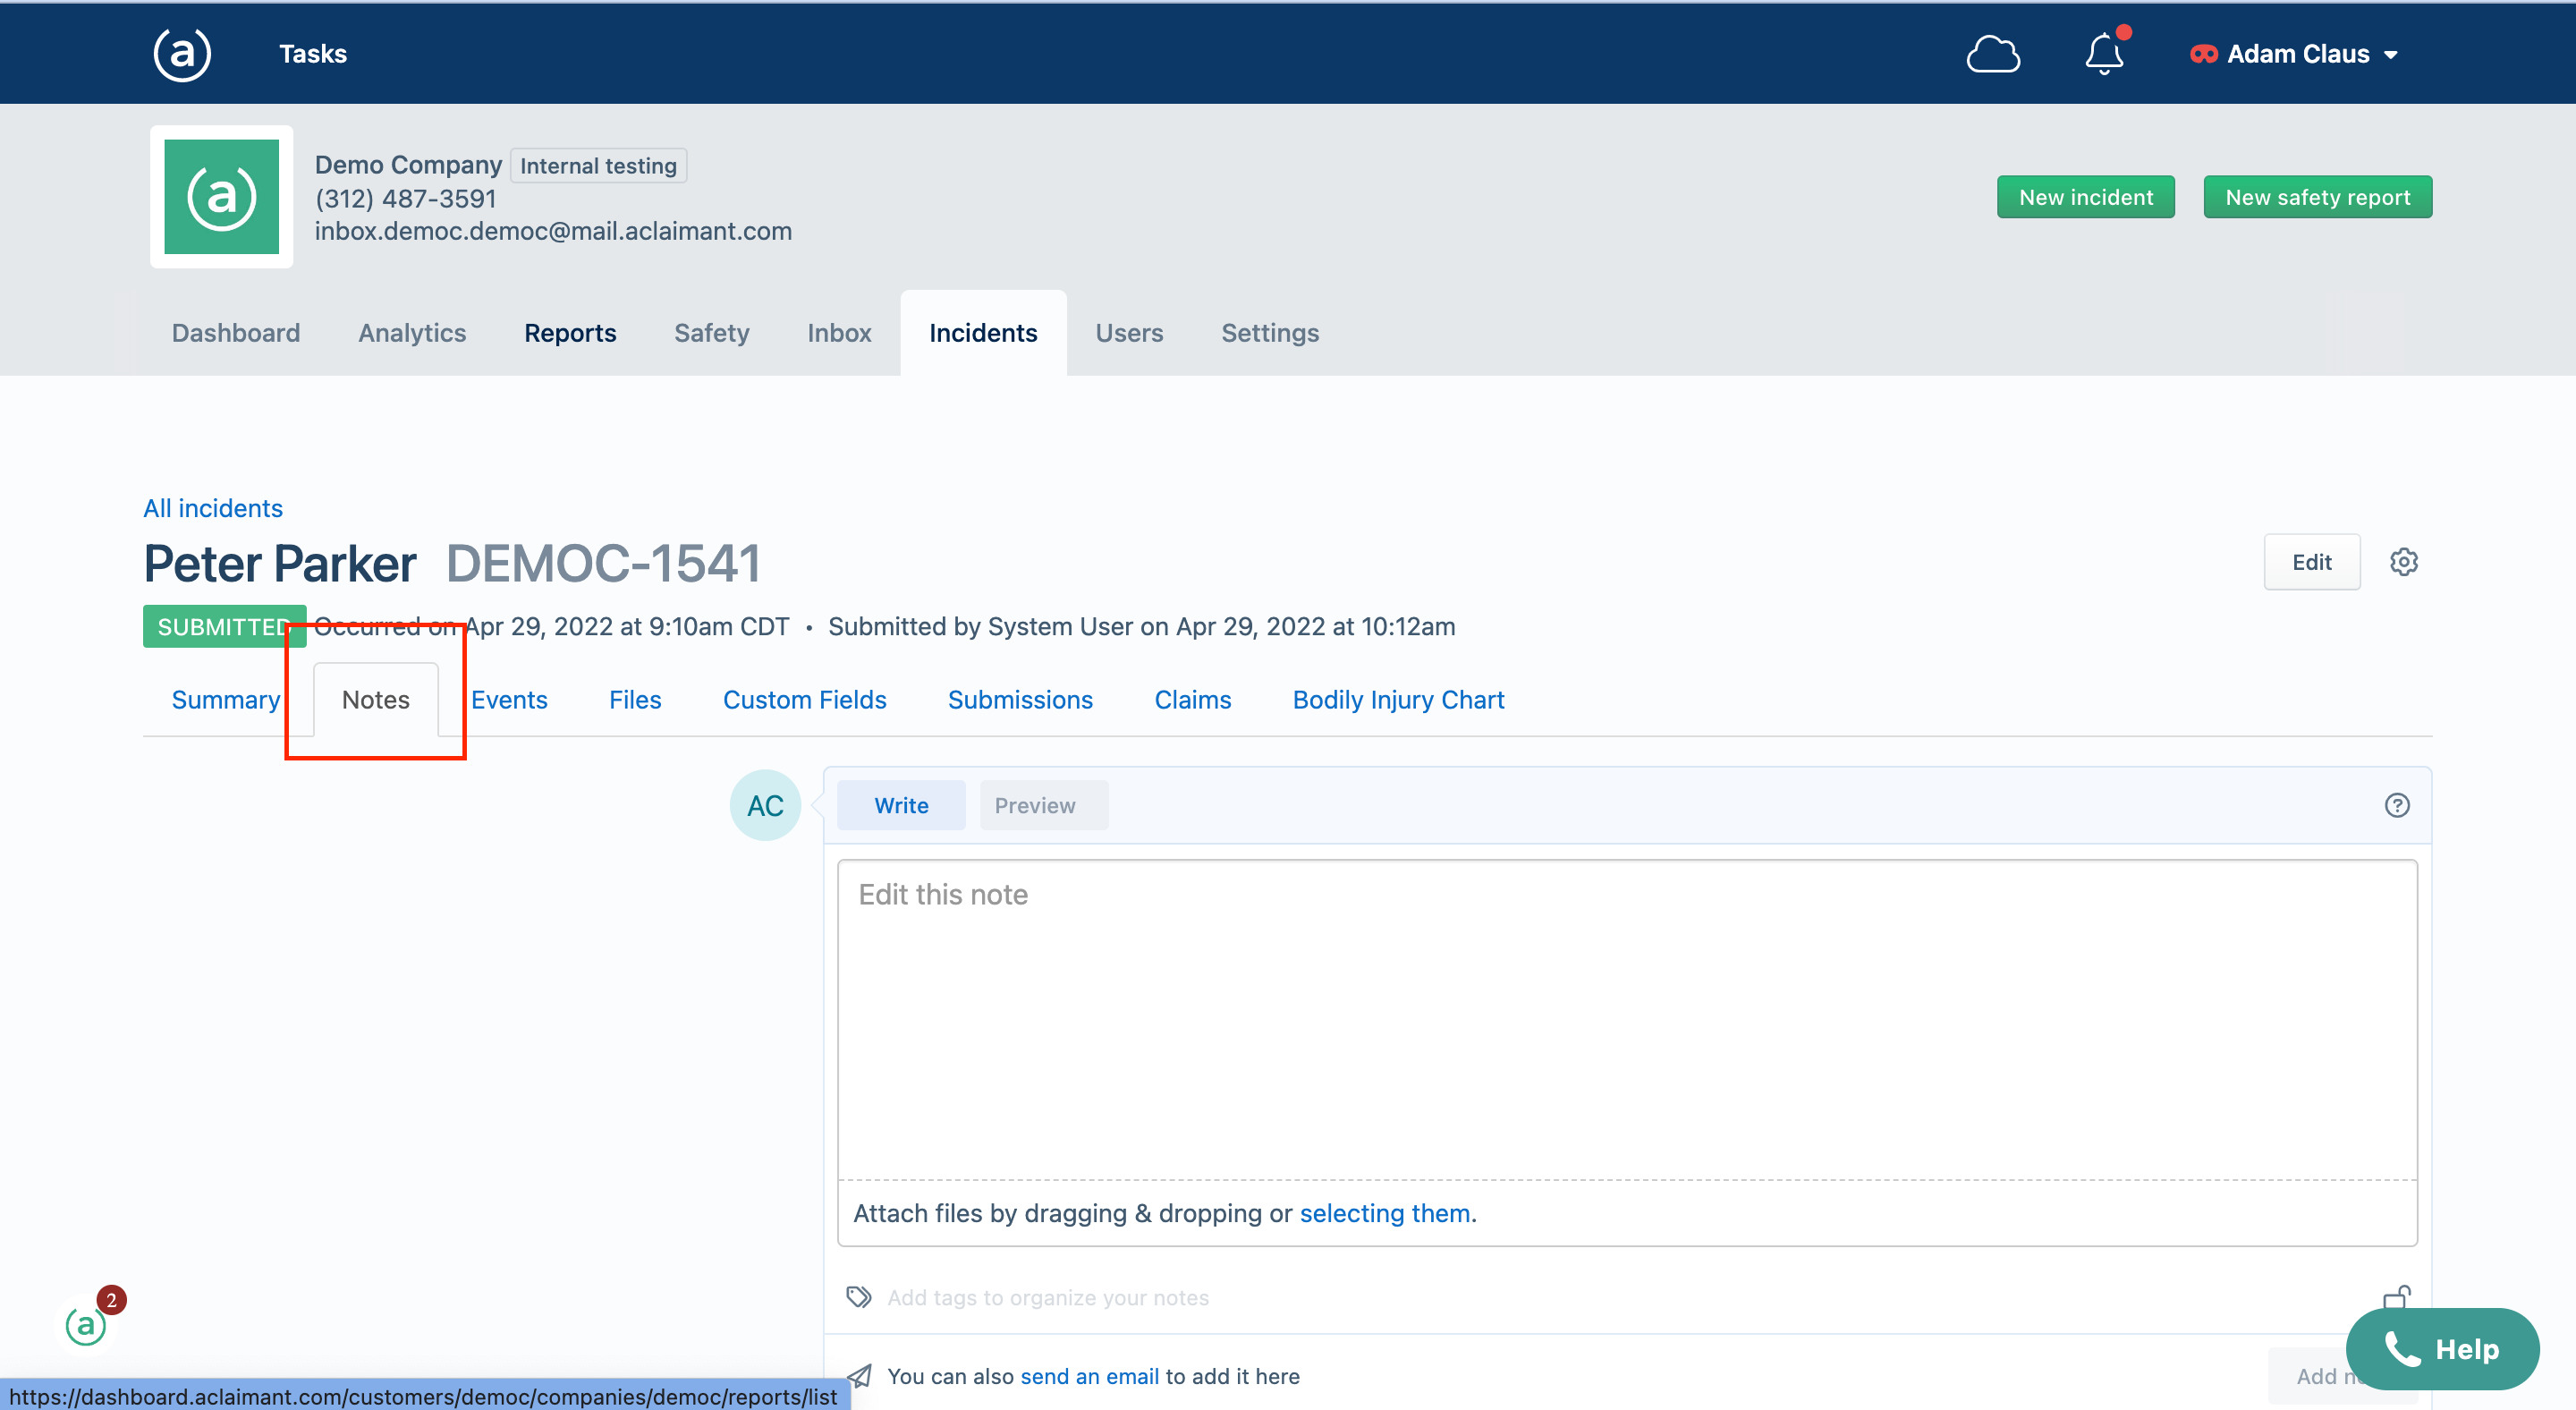Select the Notes sub-tab

(375, 700)
